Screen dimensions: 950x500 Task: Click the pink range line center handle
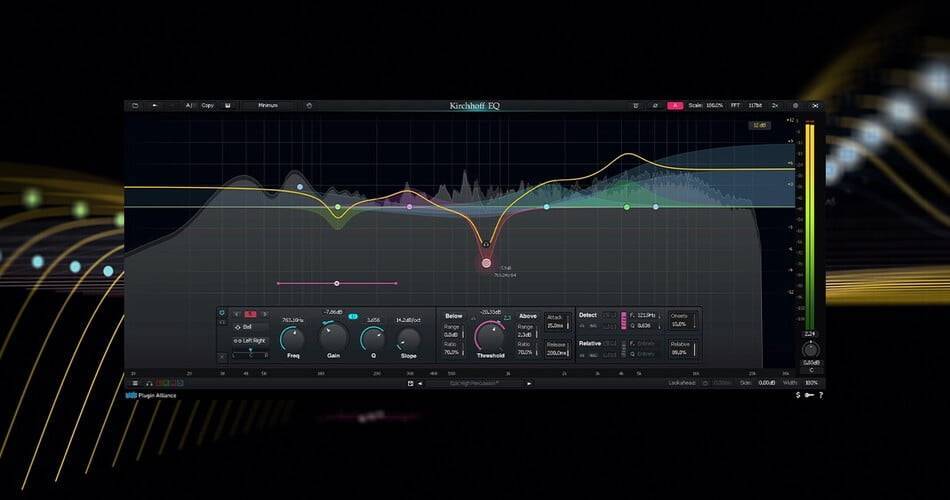tap(337, 283)
